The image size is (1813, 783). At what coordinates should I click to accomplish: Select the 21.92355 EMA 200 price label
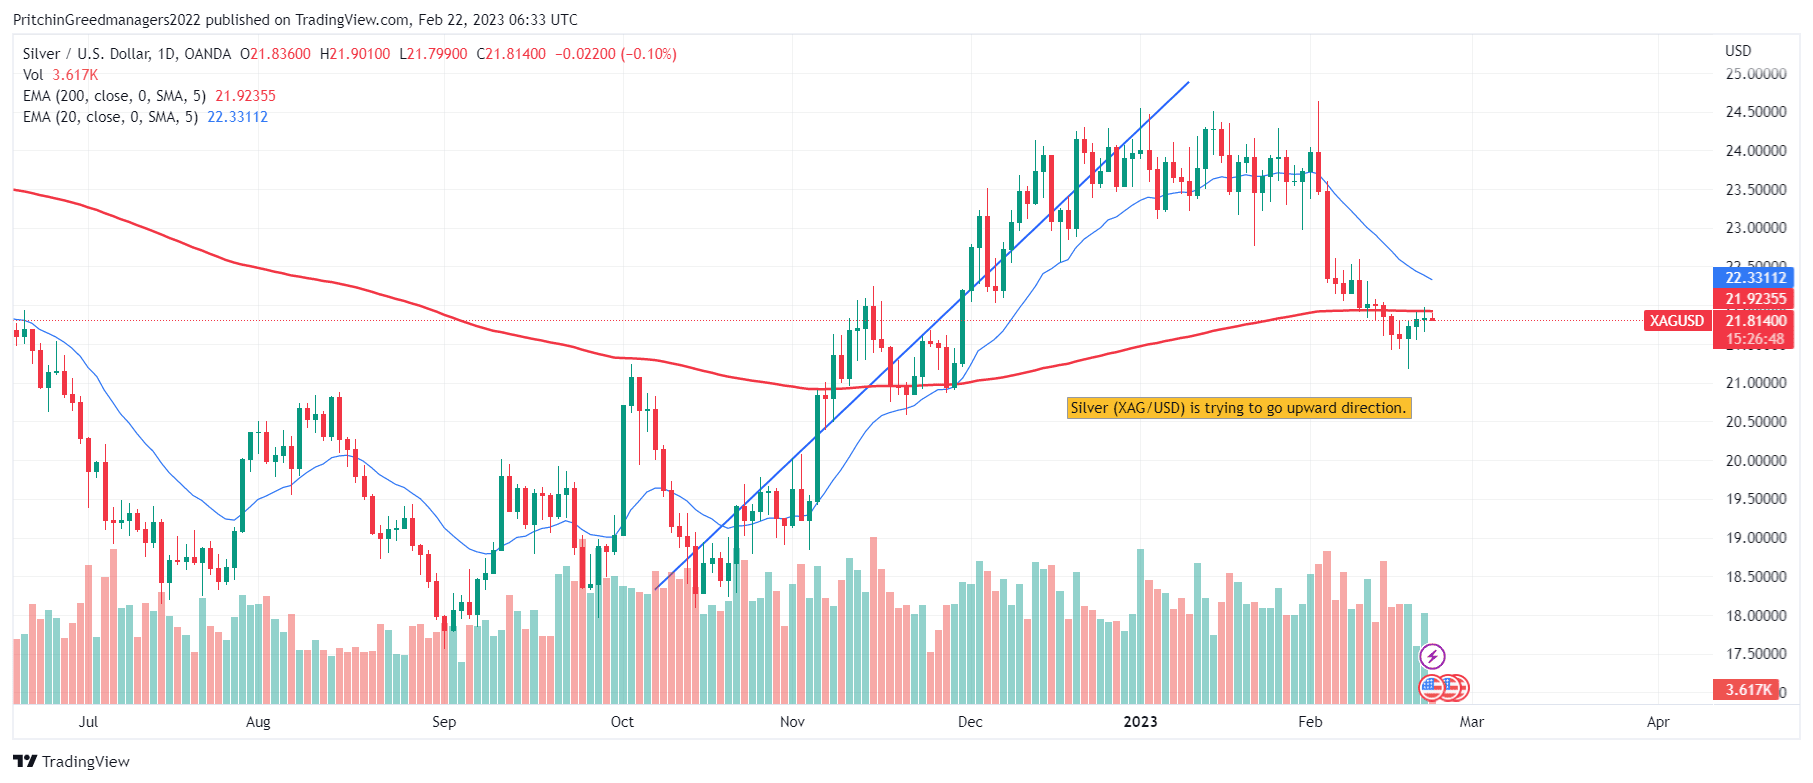(x=1755, y=299)
